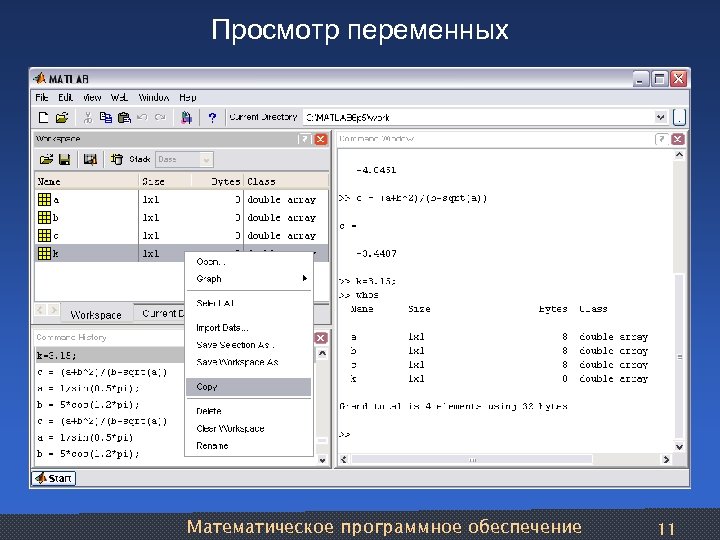This screenshot has height=540, width=720.
Task: Click the variable a icon in Workspace
Action: [45, 199]
